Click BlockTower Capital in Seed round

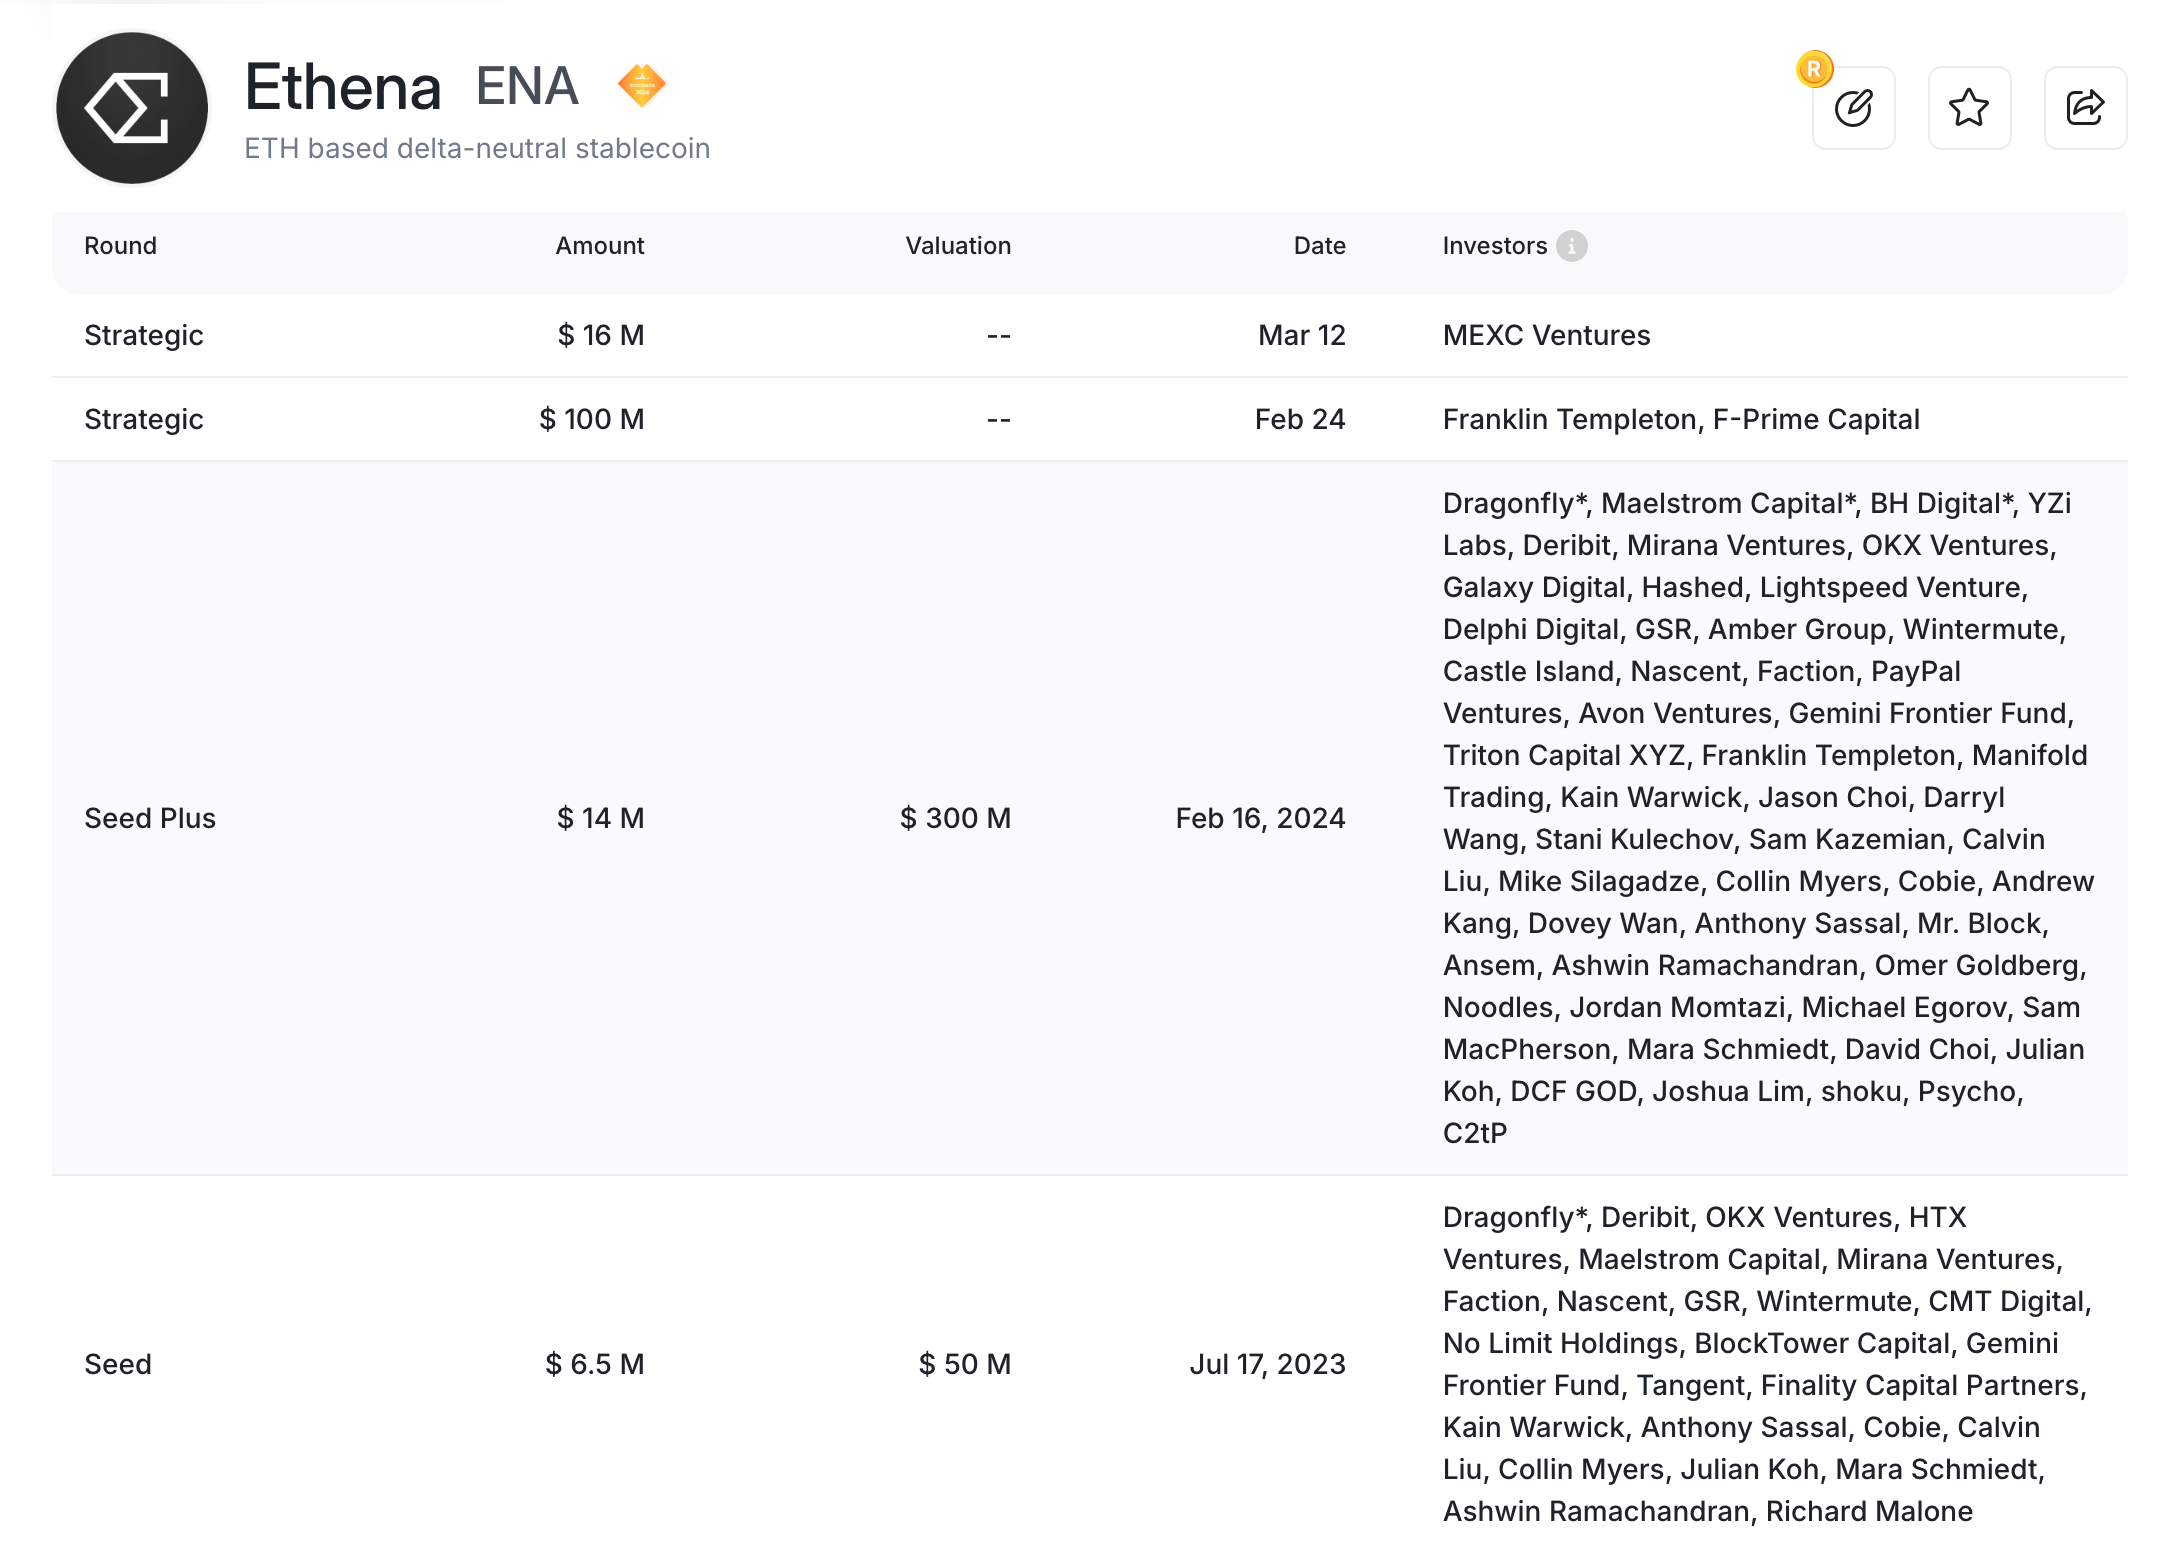(1822, 1343)
